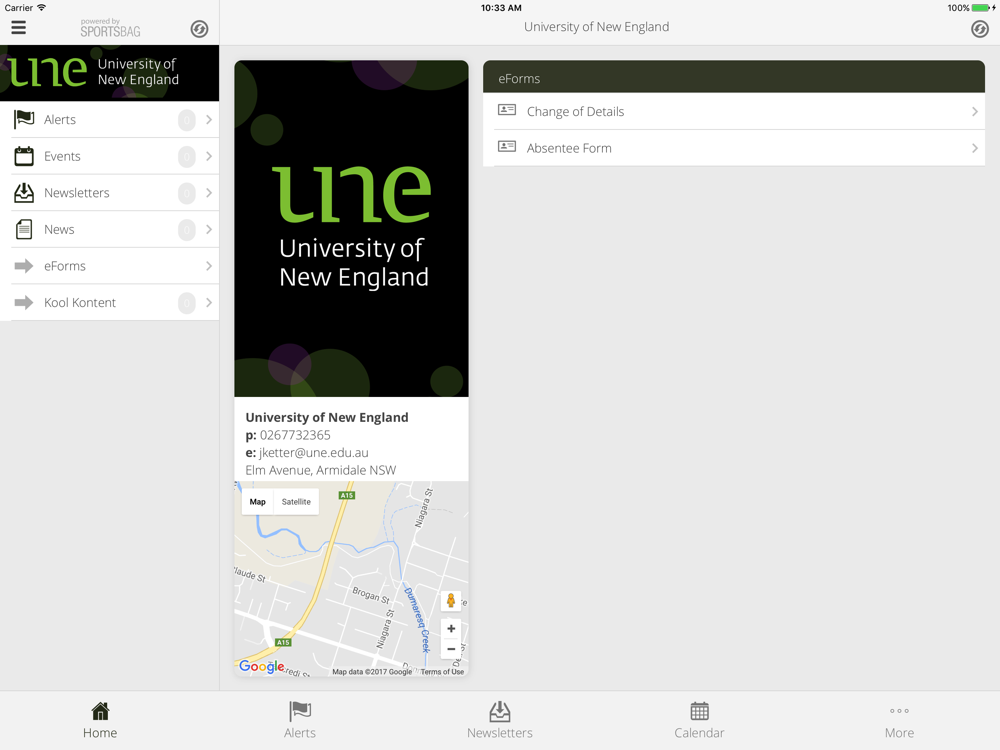Click the eForms arrow icon in sidebar
This screenshot has width=1000, height=750.
coord(24,266)
